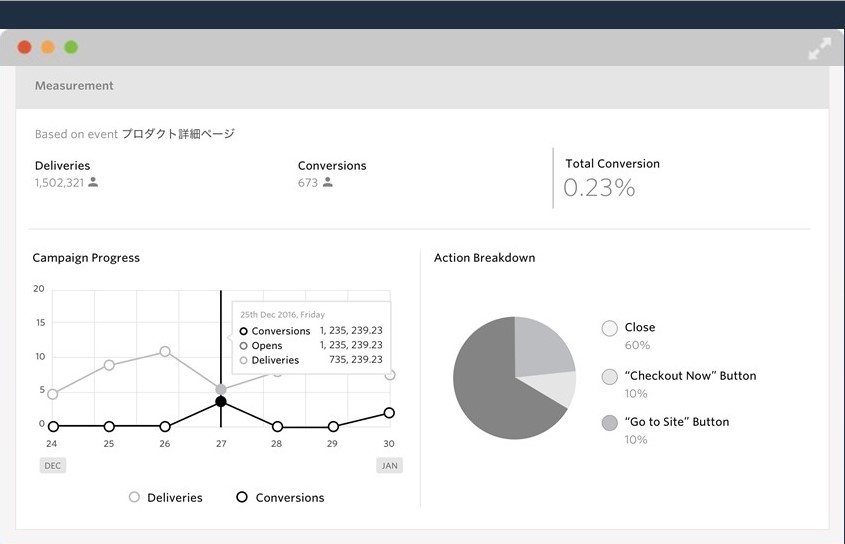Click the person icon beside Deliveries count
845x544 pixels.
pos(93,183)
